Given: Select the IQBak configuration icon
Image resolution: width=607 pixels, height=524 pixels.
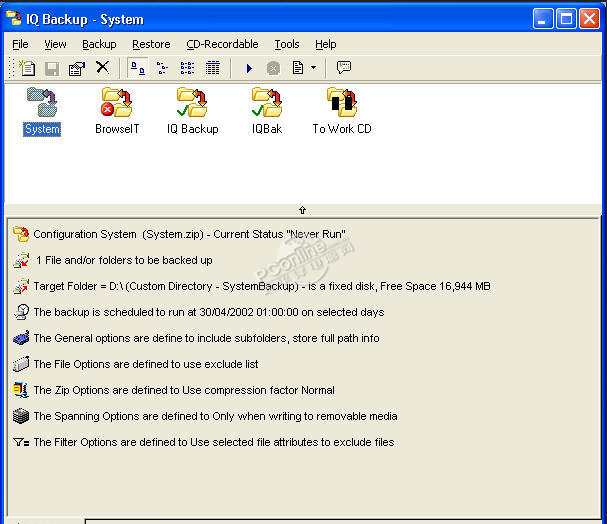Looking at the screenshot, I should (x=267, y=112).
